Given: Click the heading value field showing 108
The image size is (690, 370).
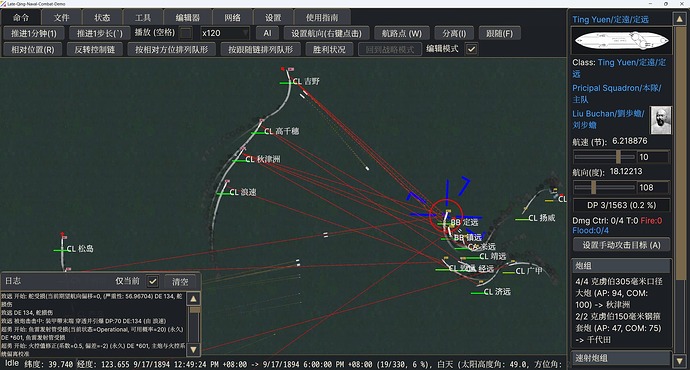Looking at the screenshot, I should pyautogui.click(x=654, y=187).
